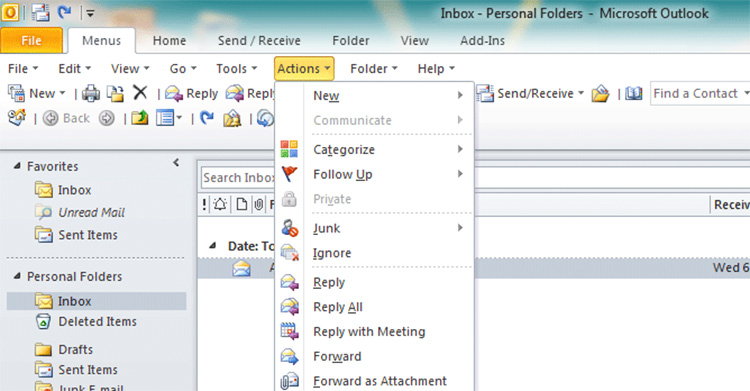Screen dimensions: 750x391
Task: Click the Categorize colored squares icon
Action: click(289, 149)
